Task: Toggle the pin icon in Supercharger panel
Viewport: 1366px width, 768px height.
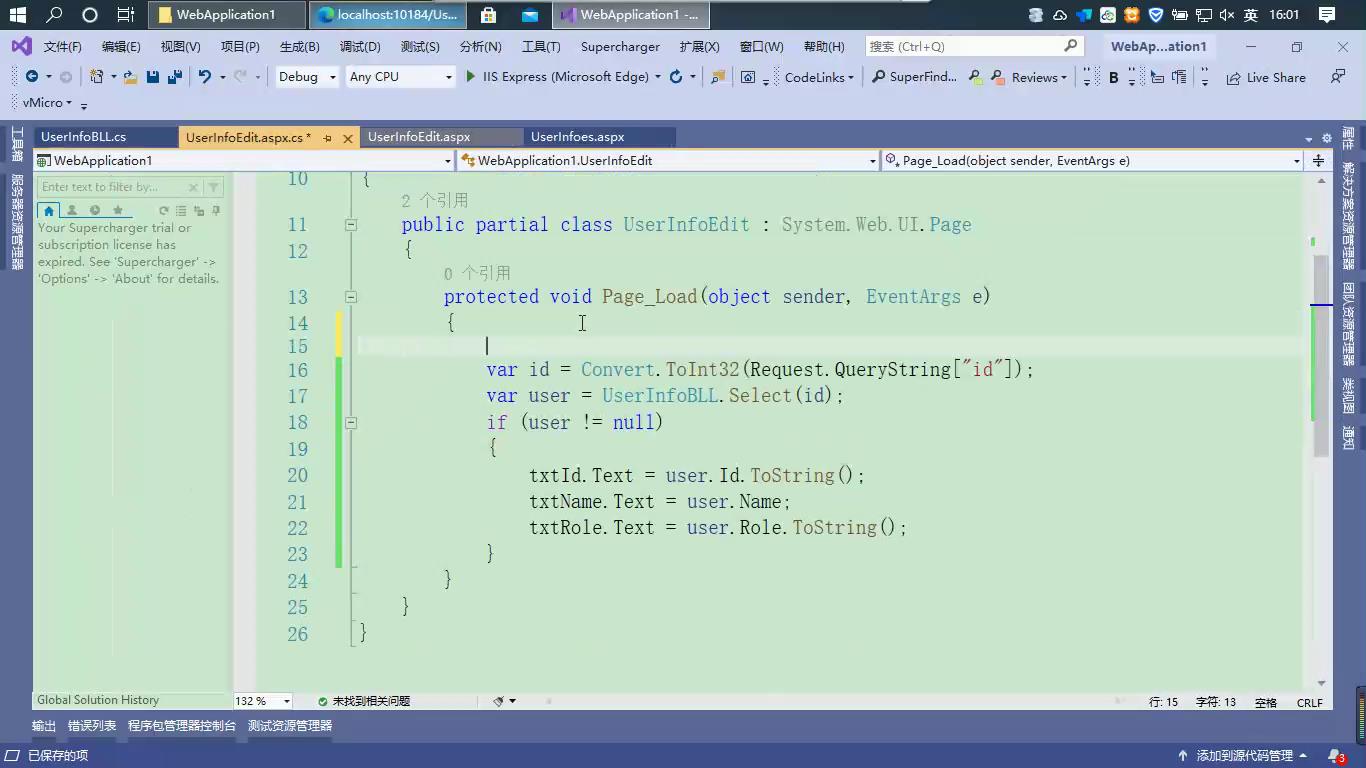Action: coord(216,210)
